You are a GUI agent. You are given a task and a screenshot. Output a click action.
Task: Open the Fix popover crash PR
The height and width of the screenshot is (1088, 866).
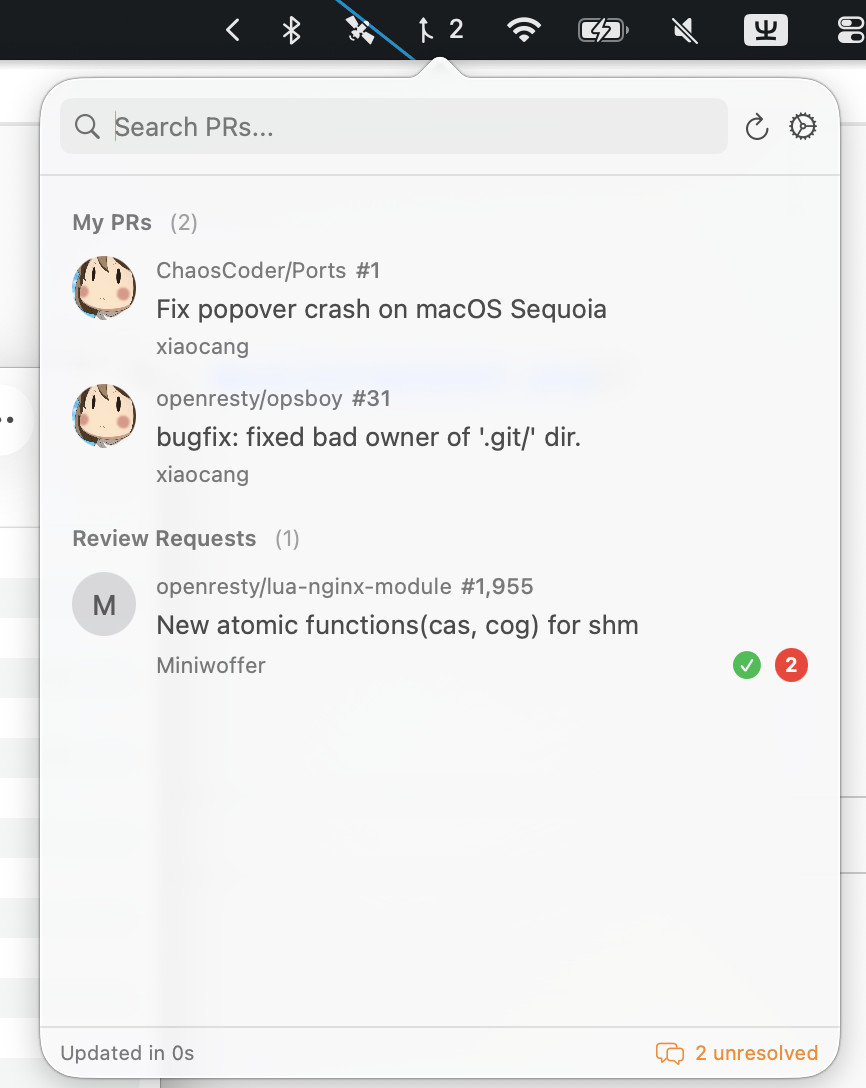(381, 309)
